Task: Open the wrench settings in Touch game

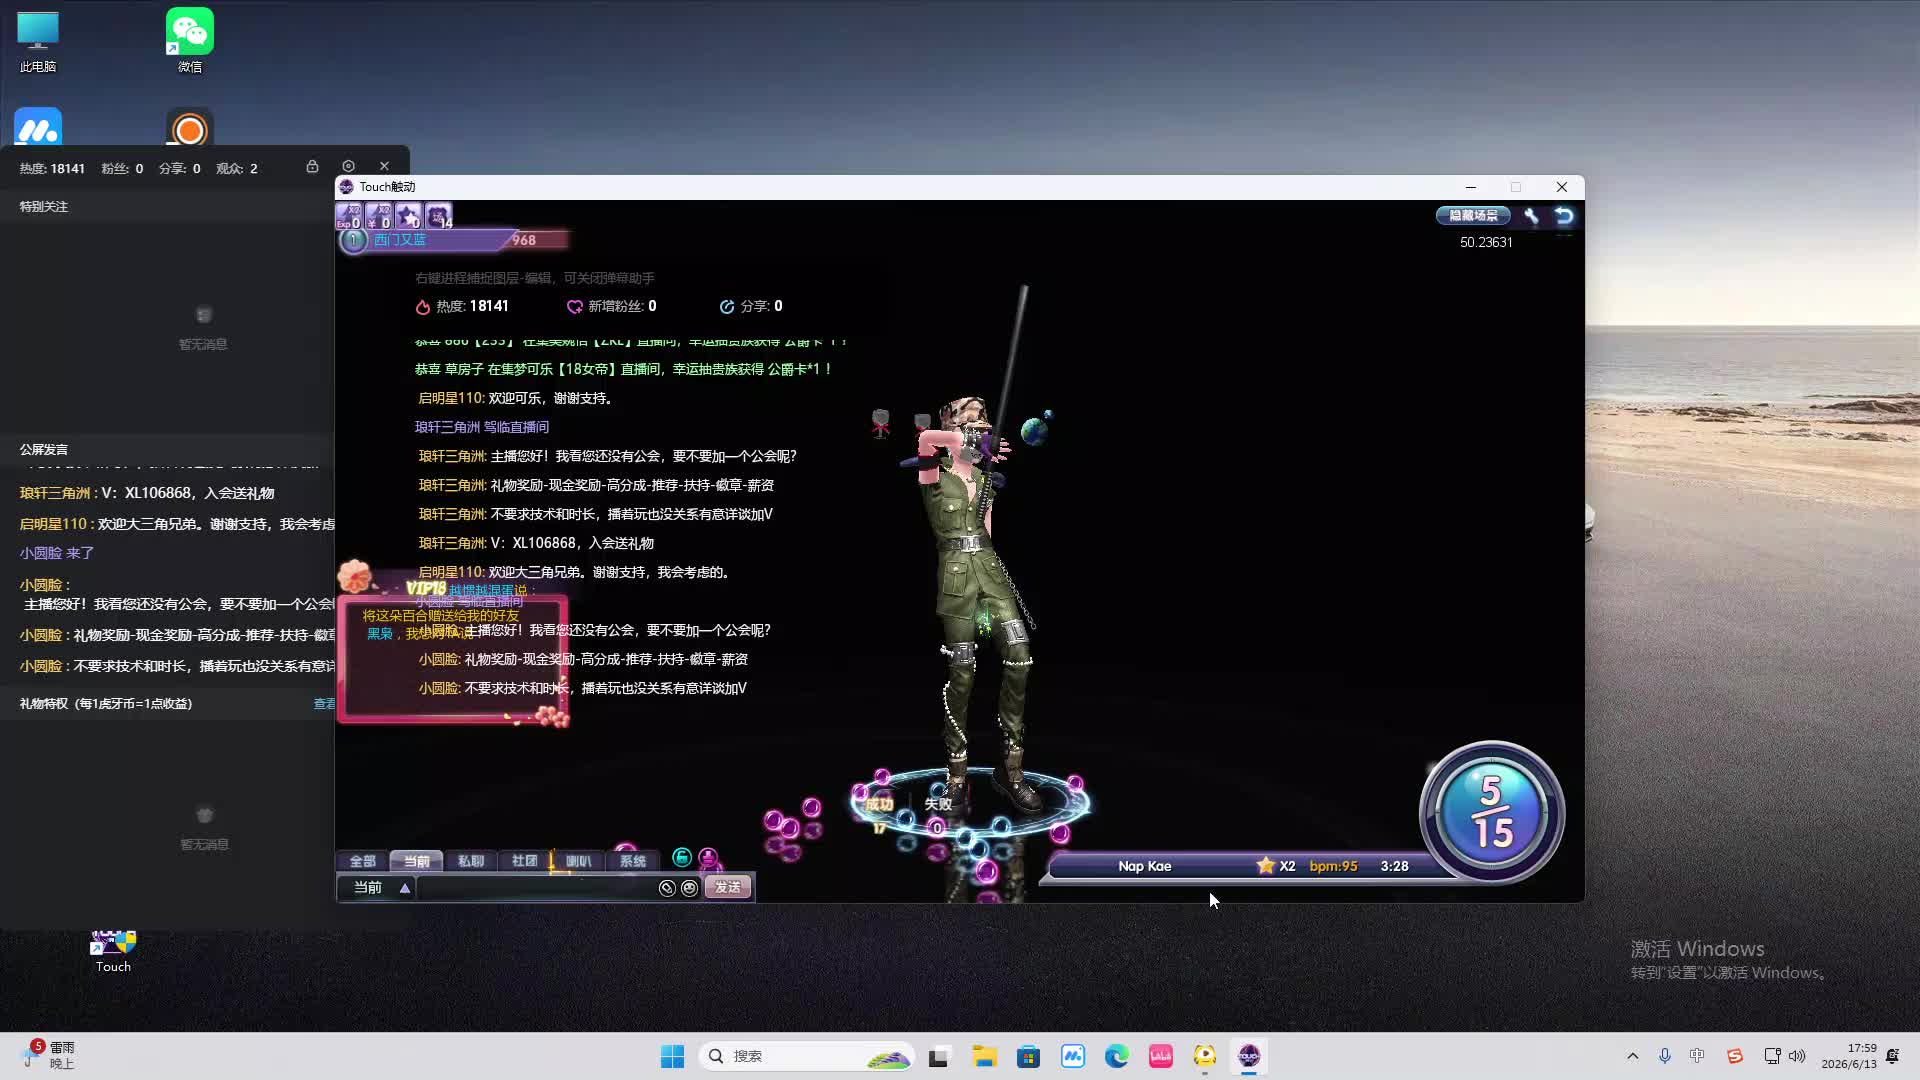Action: click(1531, 216)
